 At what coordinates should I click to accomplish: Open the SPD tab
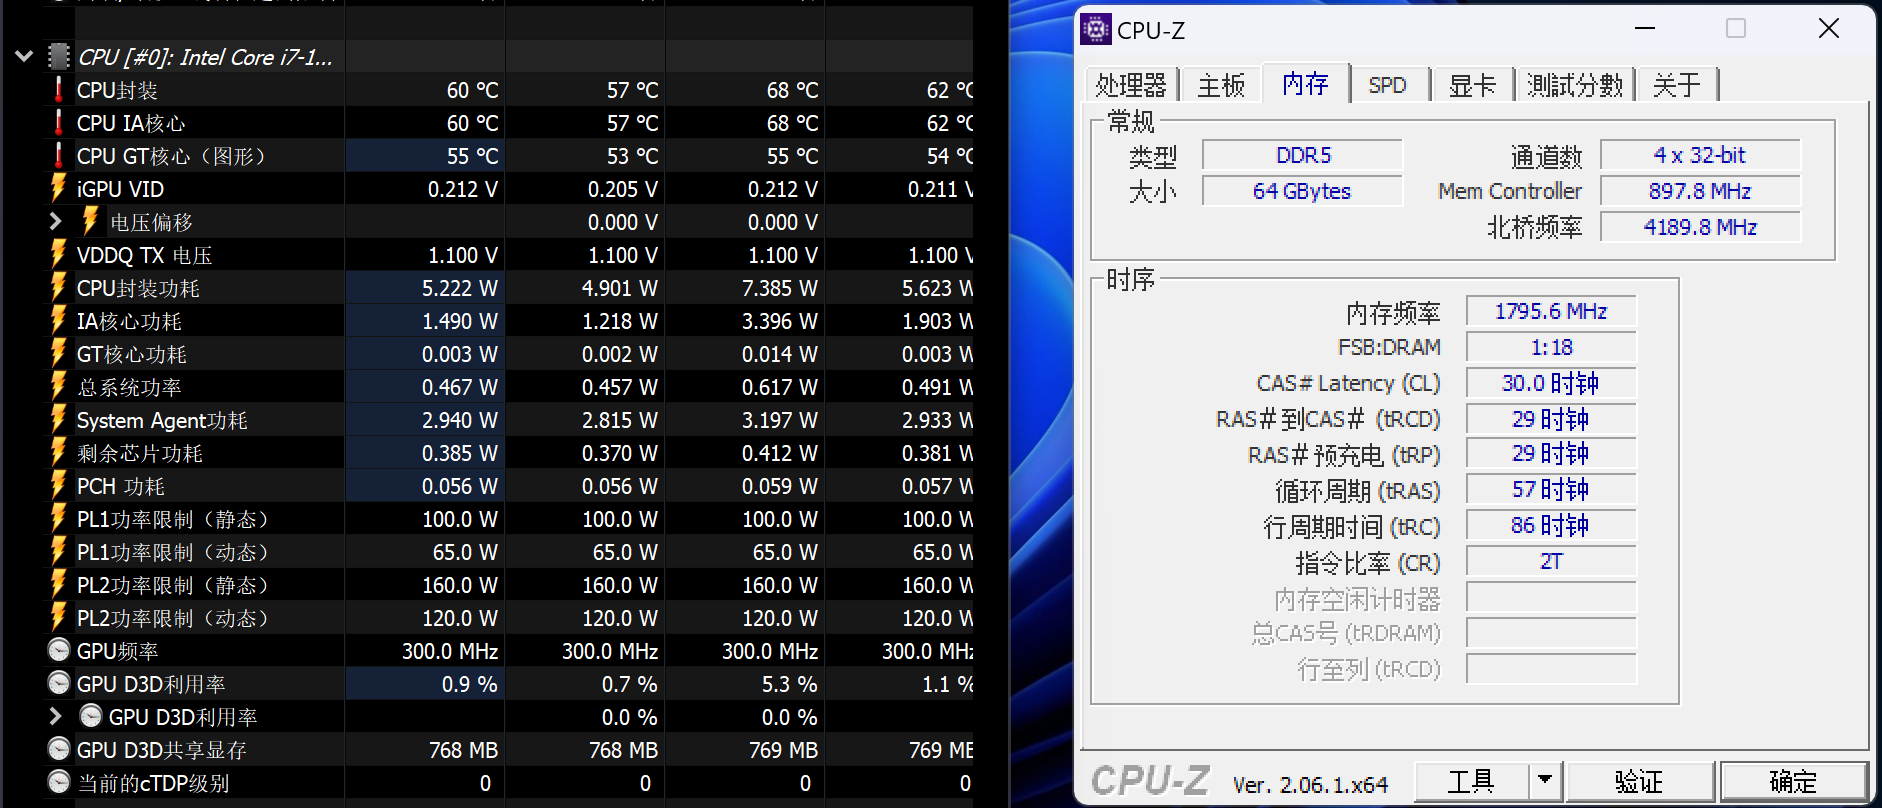click(x=1387, y=85)
